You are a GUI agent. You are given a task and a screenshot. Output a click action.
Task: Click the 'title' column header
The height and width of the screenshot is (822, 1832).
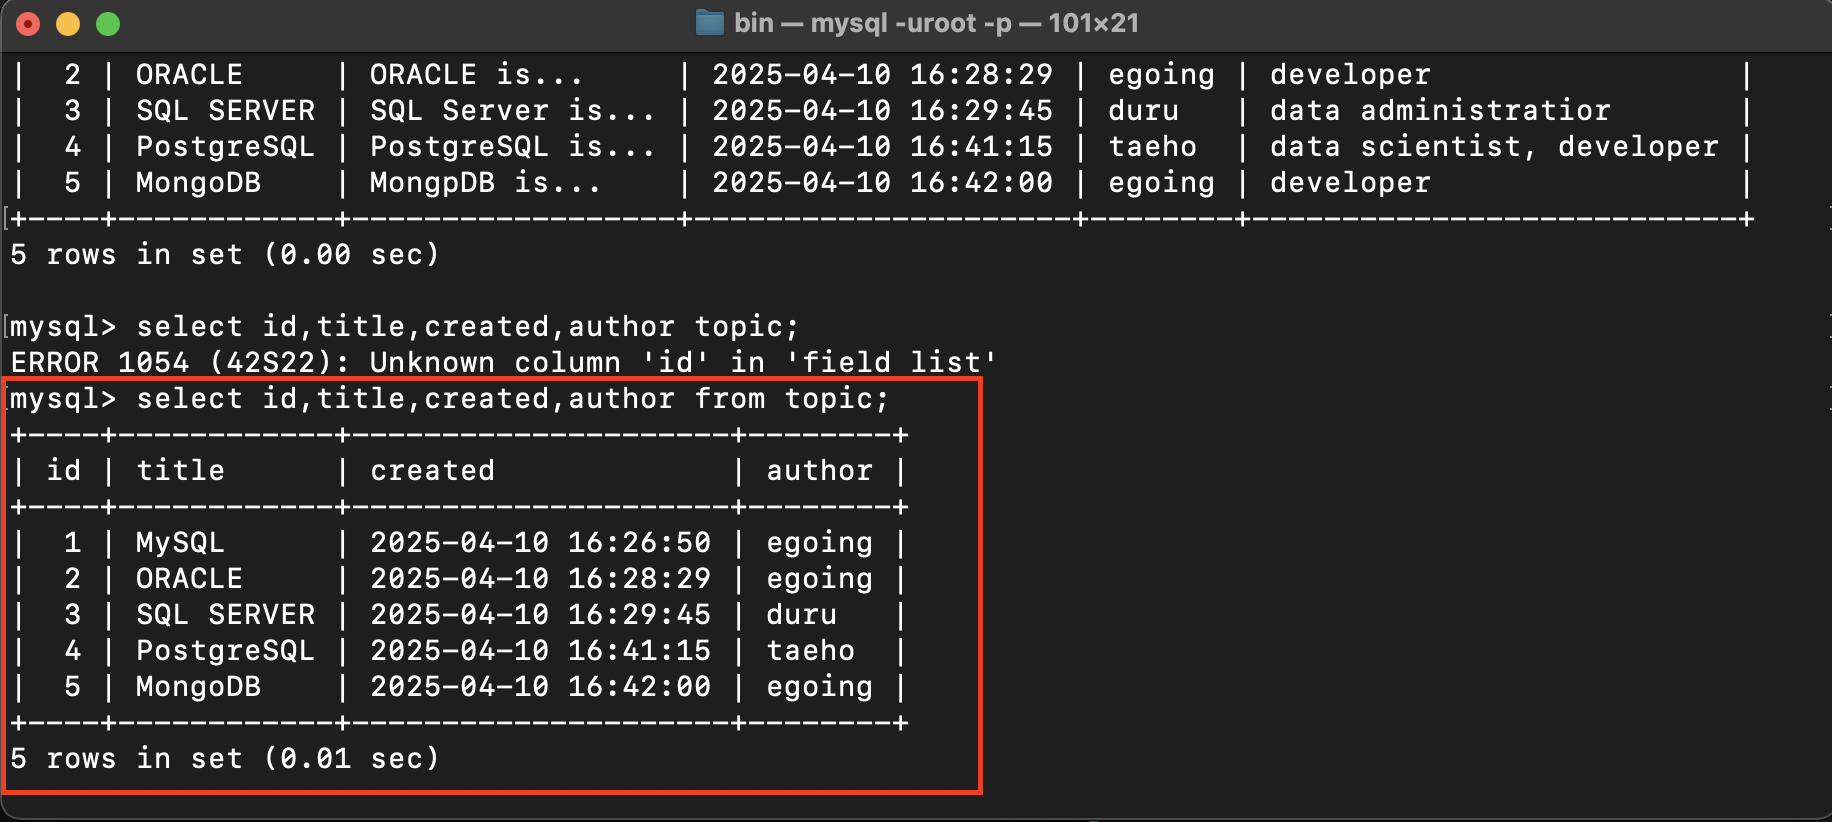(x=180, y=471)
